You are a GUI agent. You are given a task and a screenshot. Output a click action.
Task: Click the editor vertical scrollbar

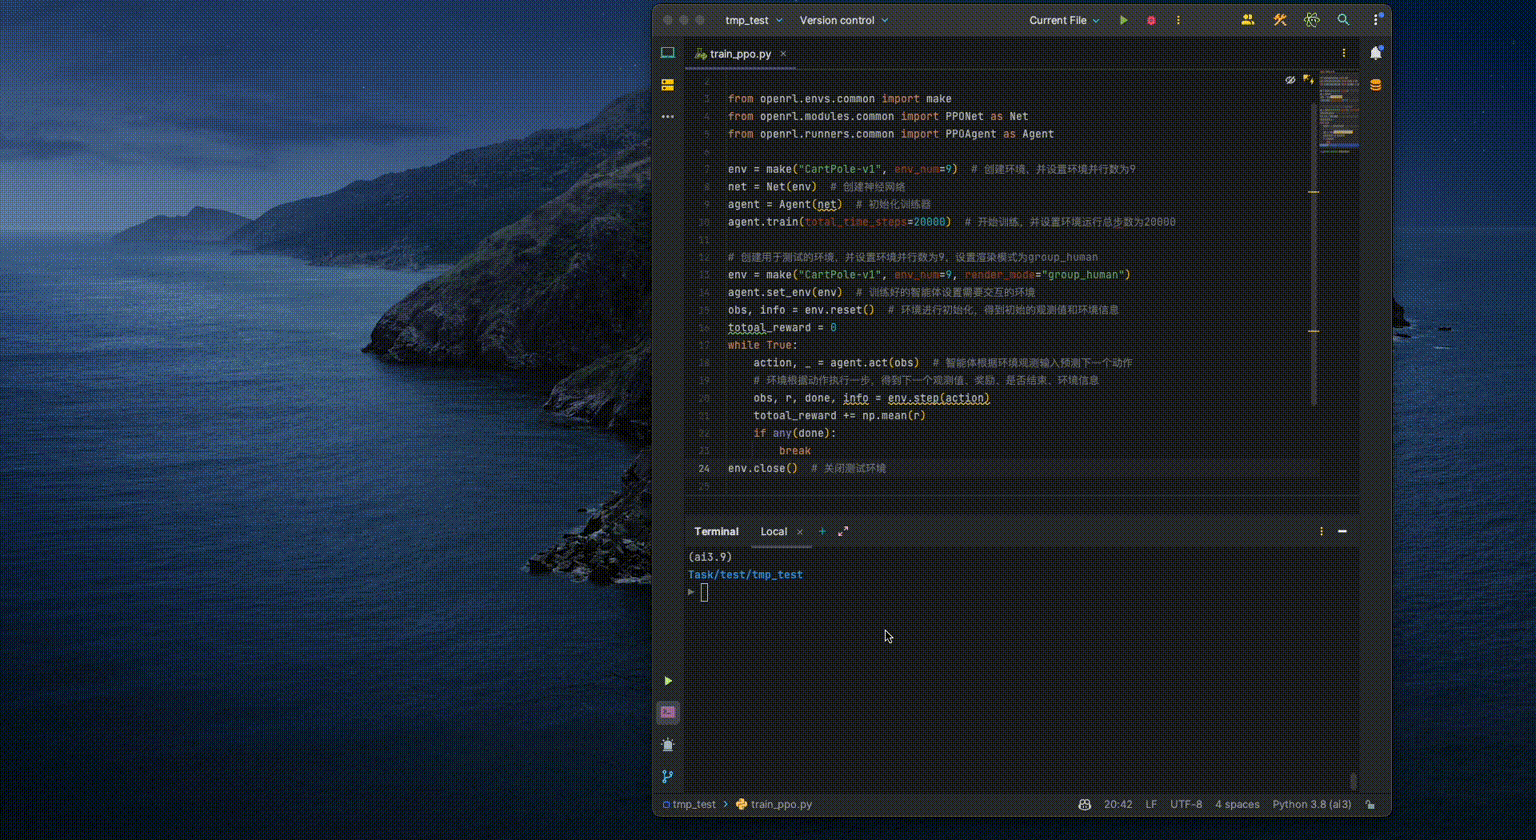[1314, 253]
